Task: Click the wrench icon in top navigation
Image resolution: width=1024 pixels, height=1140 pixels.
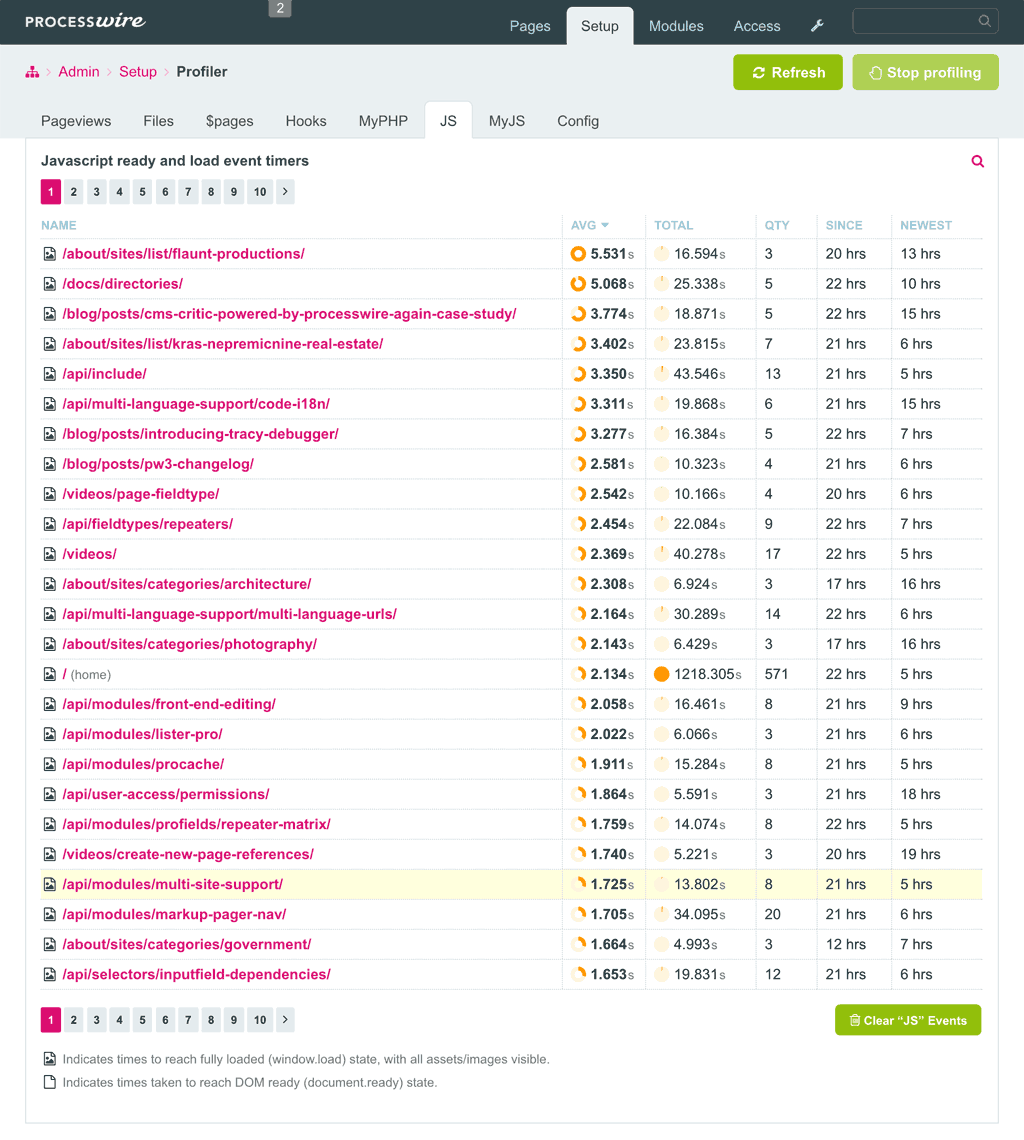Action: click(817, 26)
